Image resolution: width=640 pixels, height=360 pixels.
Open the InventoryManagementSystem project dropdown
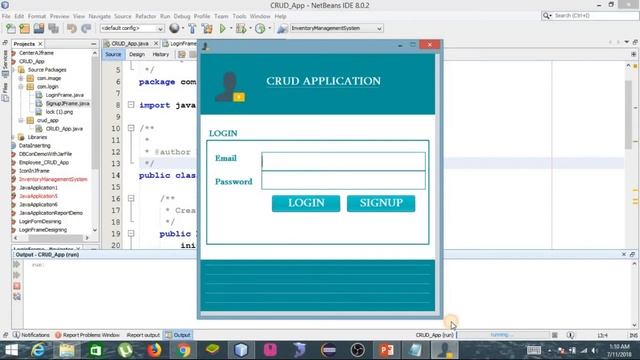(337, 28)
